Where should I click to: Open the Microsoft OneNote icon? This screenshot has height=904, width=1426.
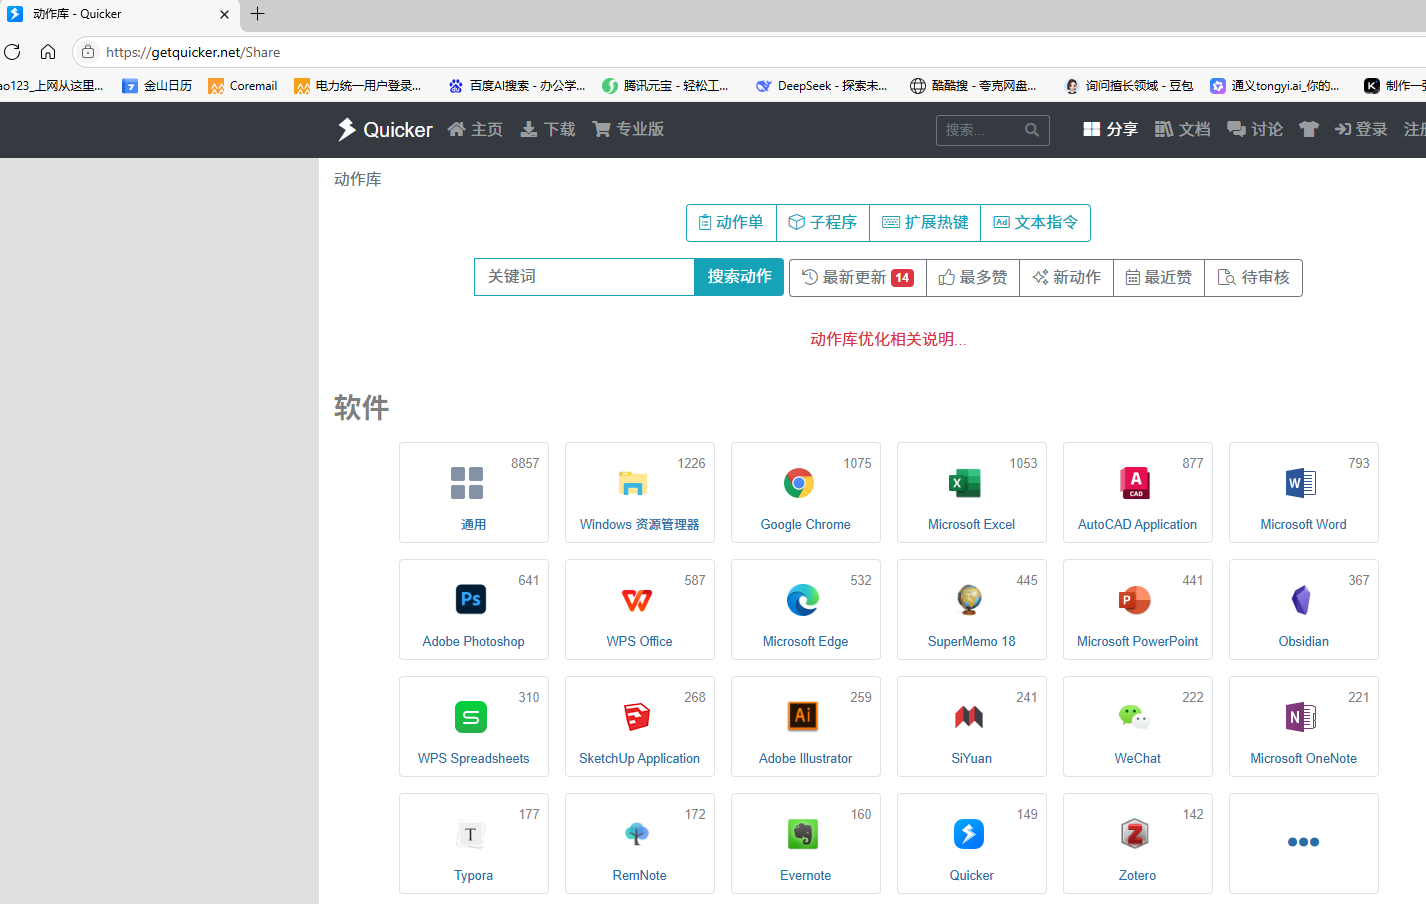pyautogui.click(x=1301, y=717)
